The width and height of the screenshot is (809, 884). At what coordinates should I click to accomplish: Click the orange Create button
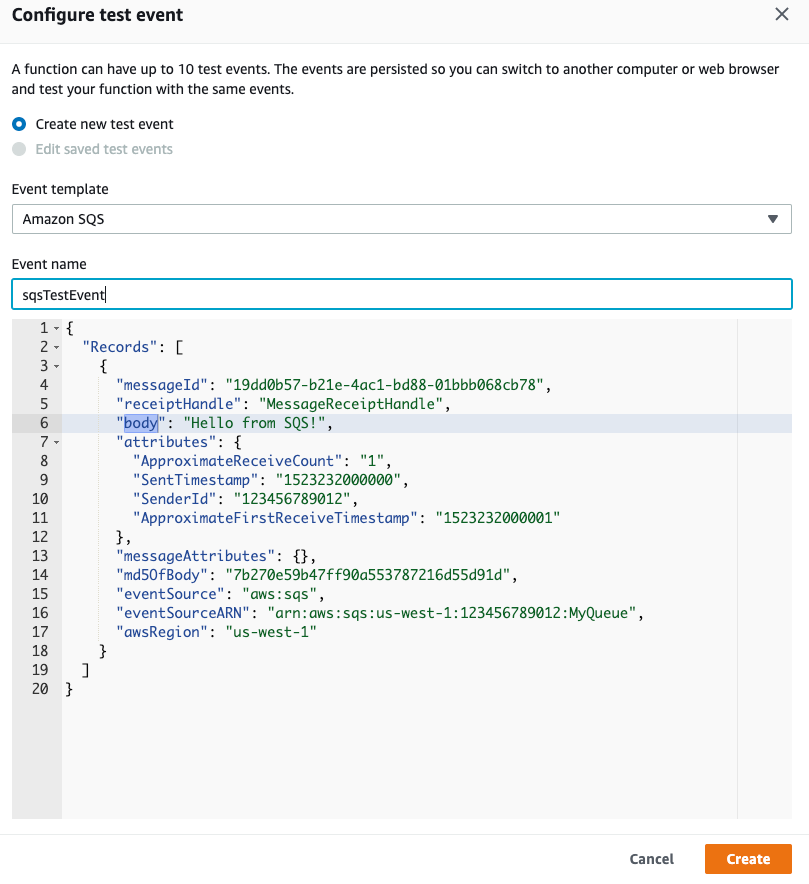pos(748,859)
